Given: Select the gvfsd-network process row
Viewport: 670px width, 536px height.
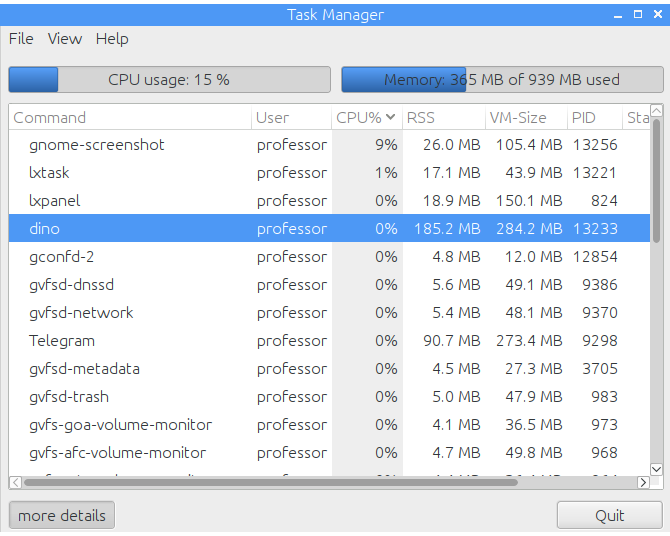Looking at the screenshot, I should 329,313.
